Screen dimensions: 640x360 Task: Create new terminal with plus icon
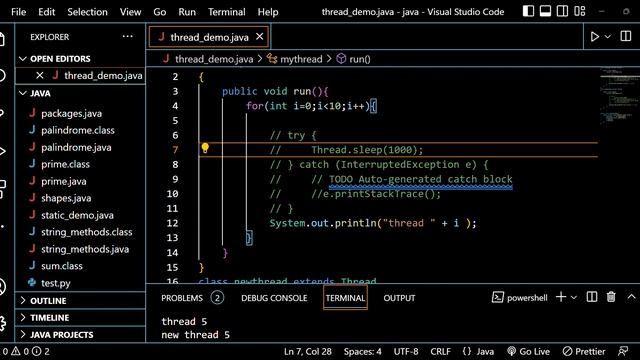(561, 297)
